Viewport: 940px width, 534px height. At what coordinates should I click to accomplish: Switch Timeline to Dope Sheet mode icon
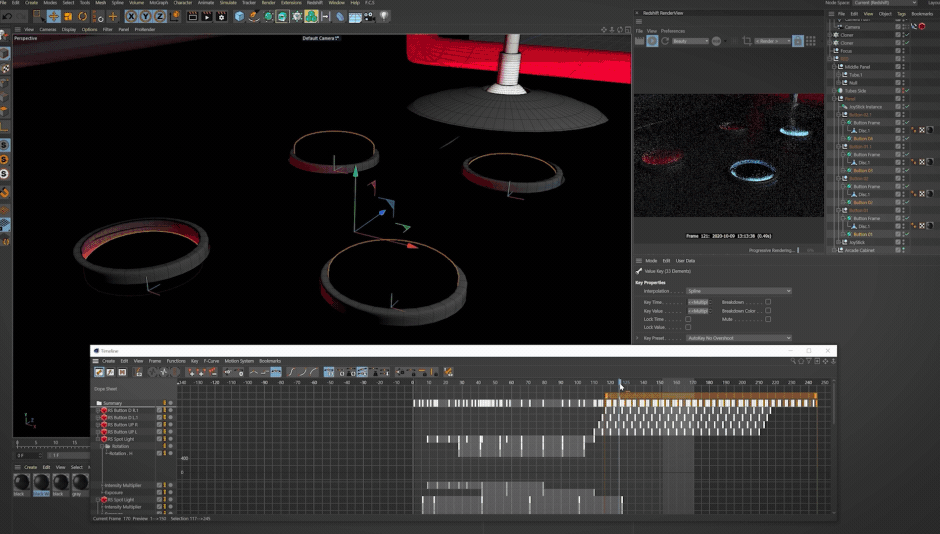click(99, 372)
